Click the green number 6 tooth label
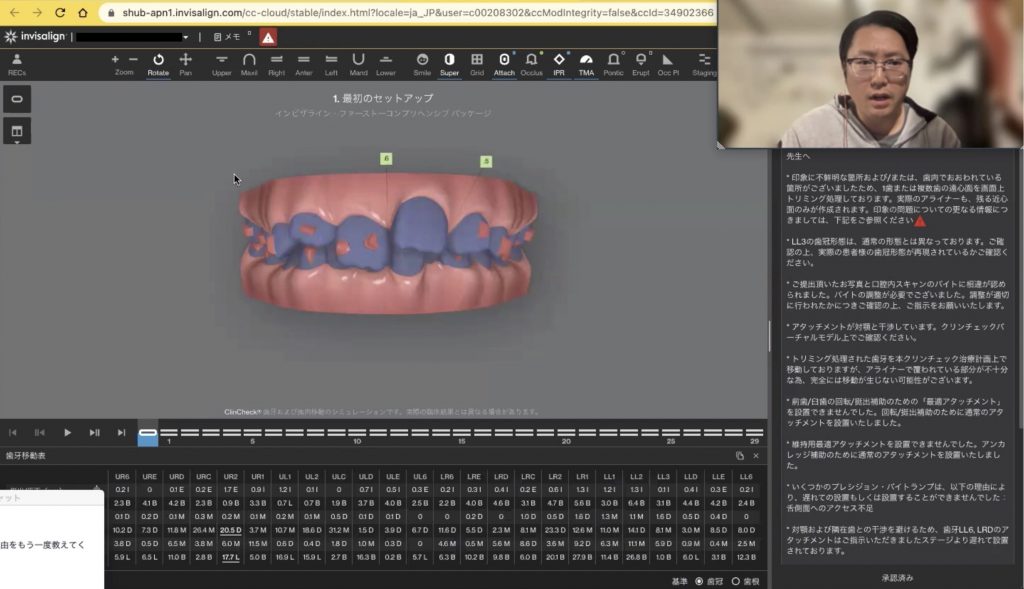Viewport: 1024px width, 589px height. [386, 159]
